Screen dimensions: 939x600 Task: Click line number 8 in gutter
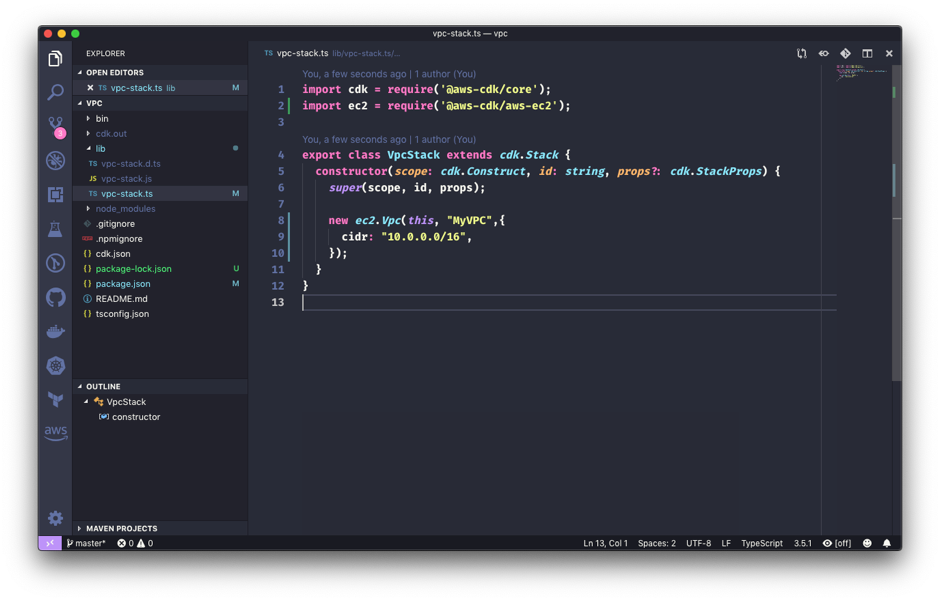point(281,220)
